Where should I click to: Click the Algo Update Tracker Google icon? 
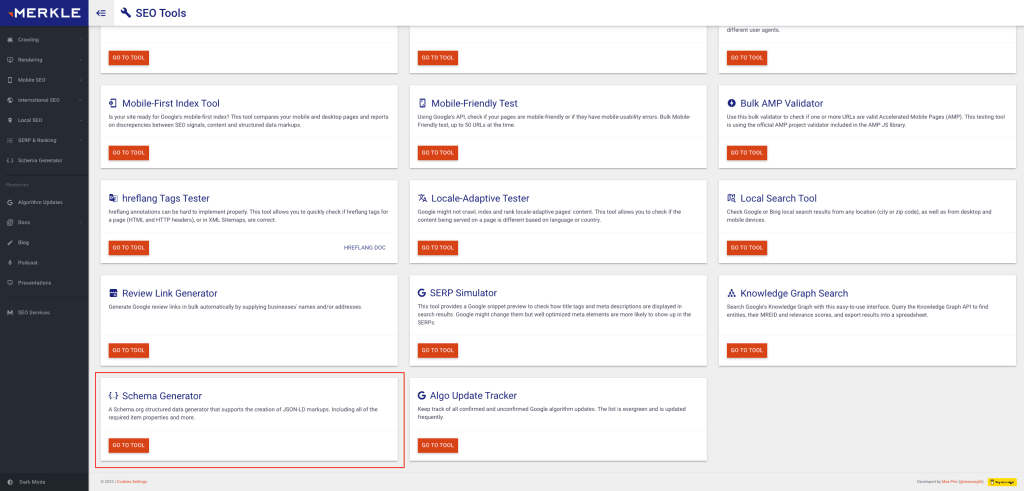(422, 396)
